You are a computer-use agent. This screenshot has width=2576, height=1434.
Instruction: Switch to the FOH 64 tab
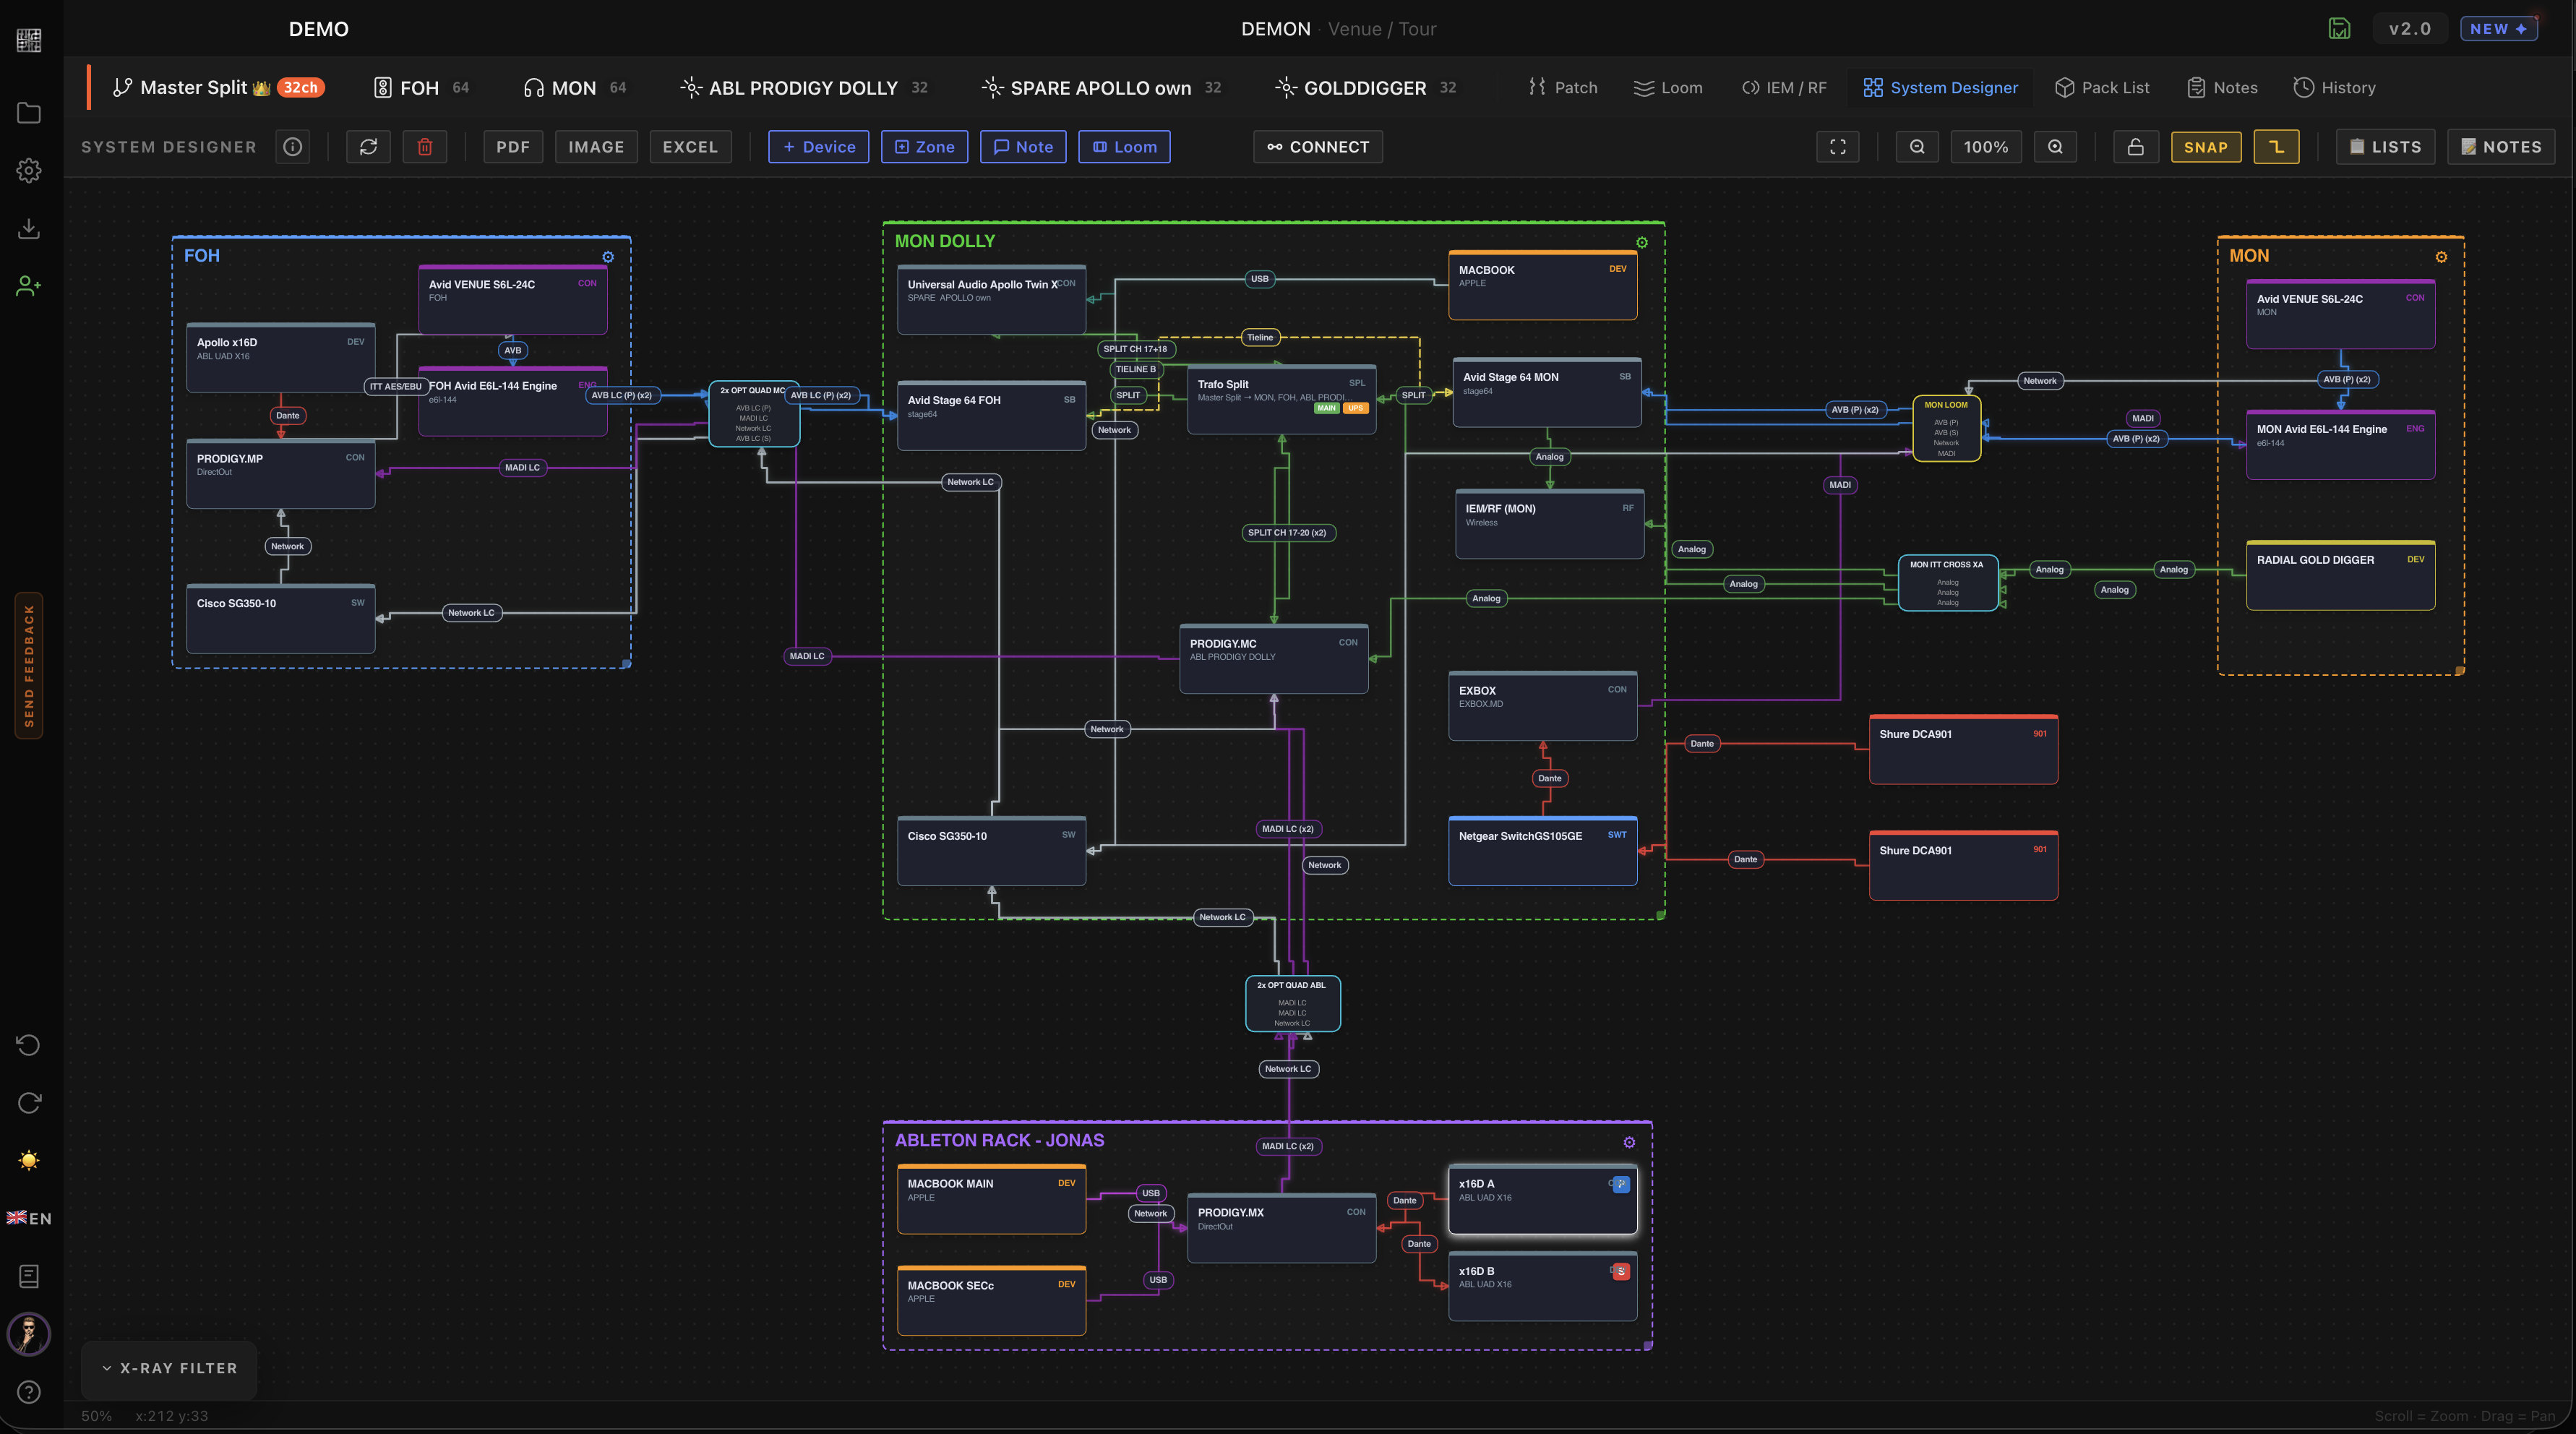[421, 88]
